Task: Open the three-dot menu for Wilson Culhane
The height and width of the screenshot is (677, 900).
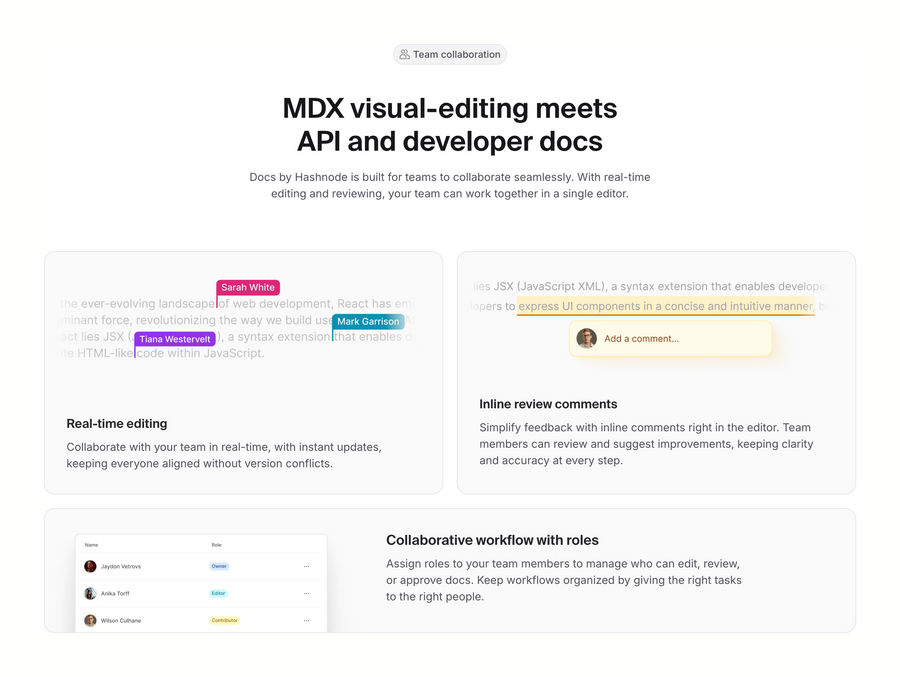Action: (x=307, y=620)
